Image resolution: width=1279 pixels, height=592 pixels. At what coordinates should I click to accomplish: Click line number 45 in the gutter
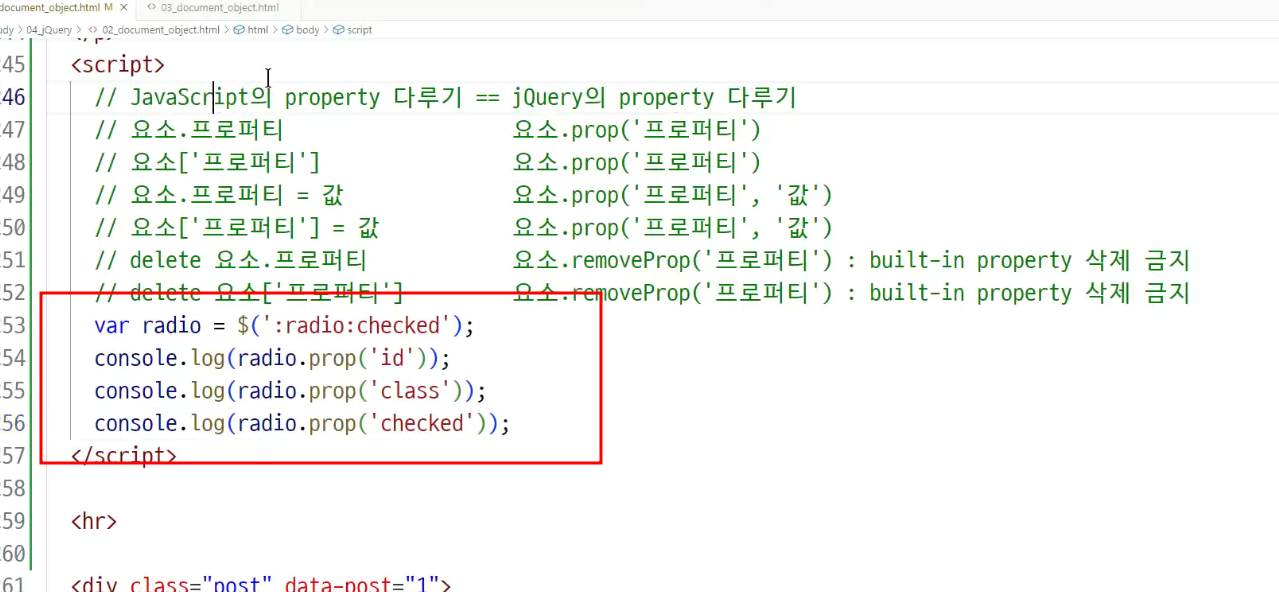pyautogui.click(x=13, y=65)
